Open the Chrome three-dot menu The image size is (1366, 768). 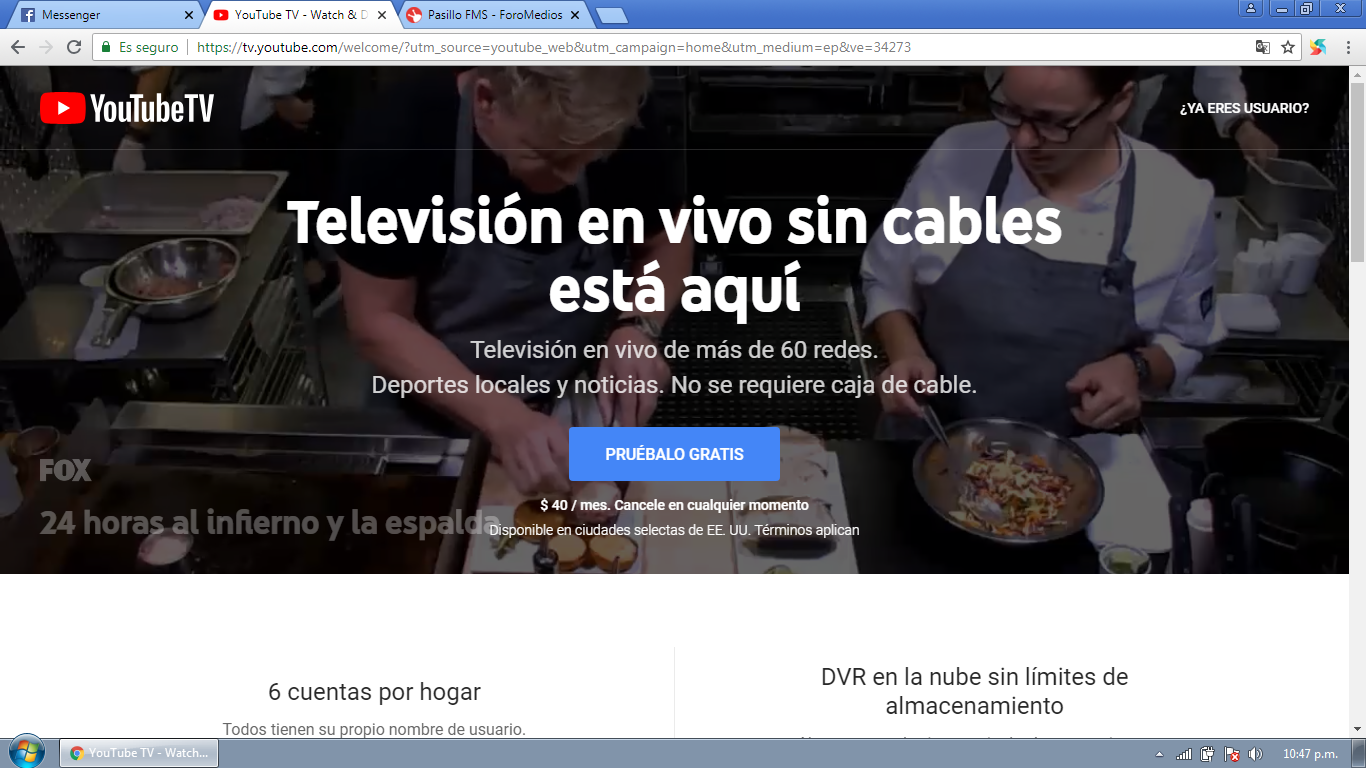pyautogui.click(x=1346, y=47)
